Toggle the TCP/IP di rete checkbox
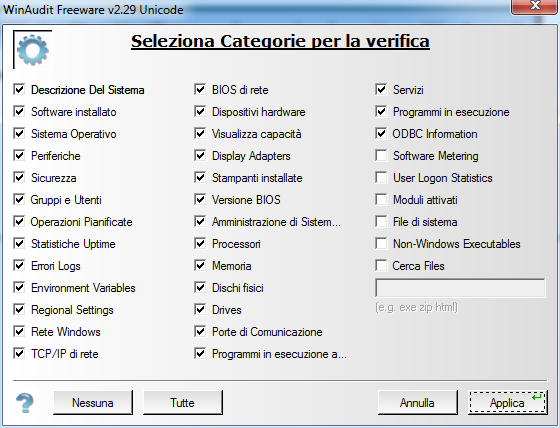 pyautogui.click(x=19, y=354)
